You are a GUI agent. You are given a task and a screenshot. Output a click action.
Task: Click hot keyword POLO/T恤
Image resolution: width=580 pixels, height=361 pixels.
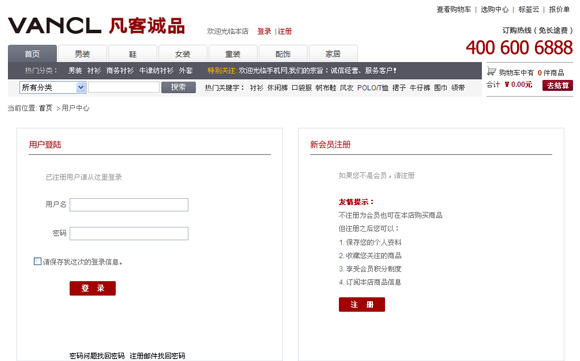click(x=373, y=88)
